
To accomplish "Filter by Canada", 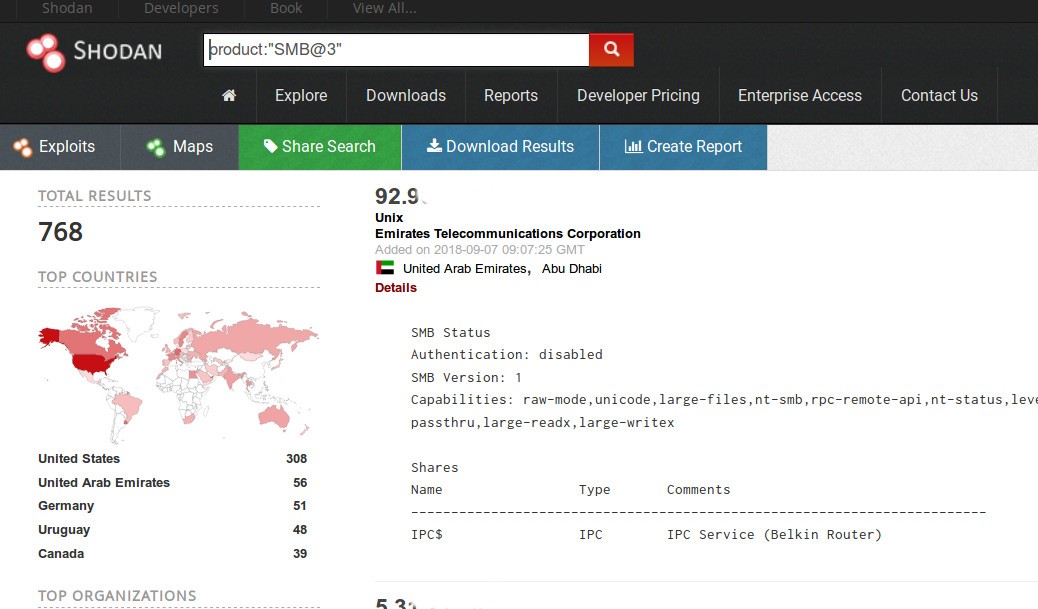I will tap(61, 553).
